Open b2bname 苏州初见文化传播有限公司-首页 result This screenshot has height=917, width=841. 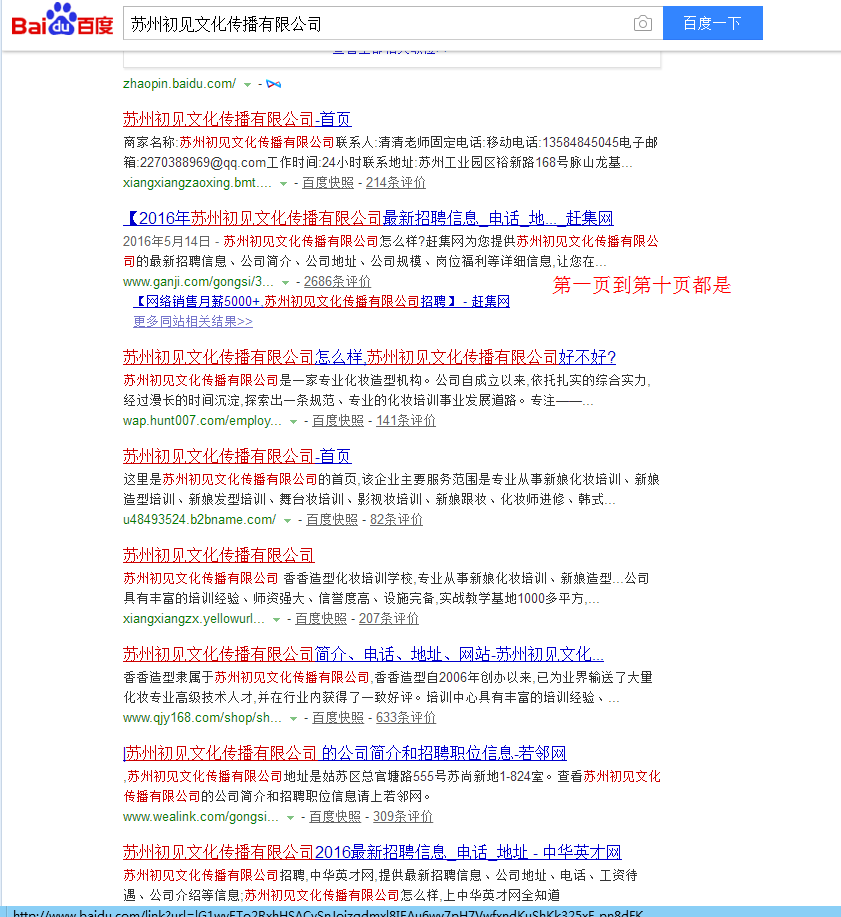pyautogui.click(x=237, y=456)
